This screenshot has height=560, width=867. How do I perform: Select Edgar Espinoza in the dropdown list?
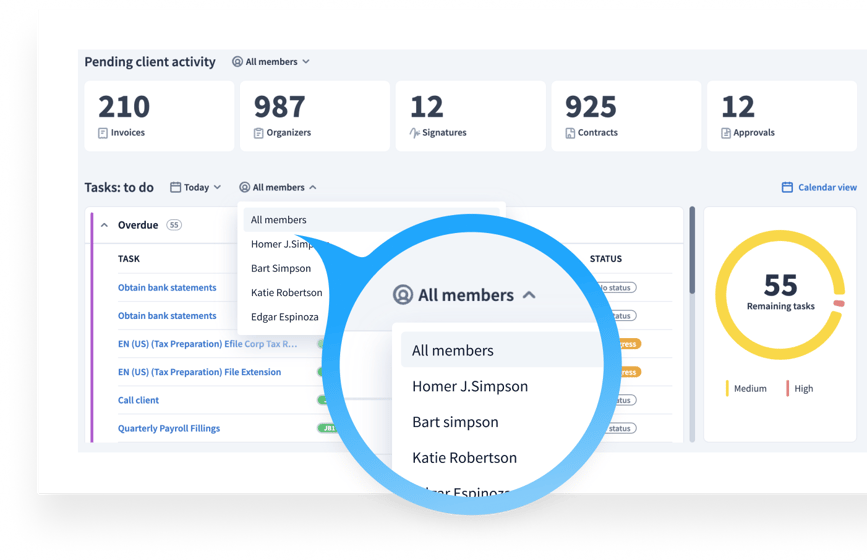[x=285, y=317]
